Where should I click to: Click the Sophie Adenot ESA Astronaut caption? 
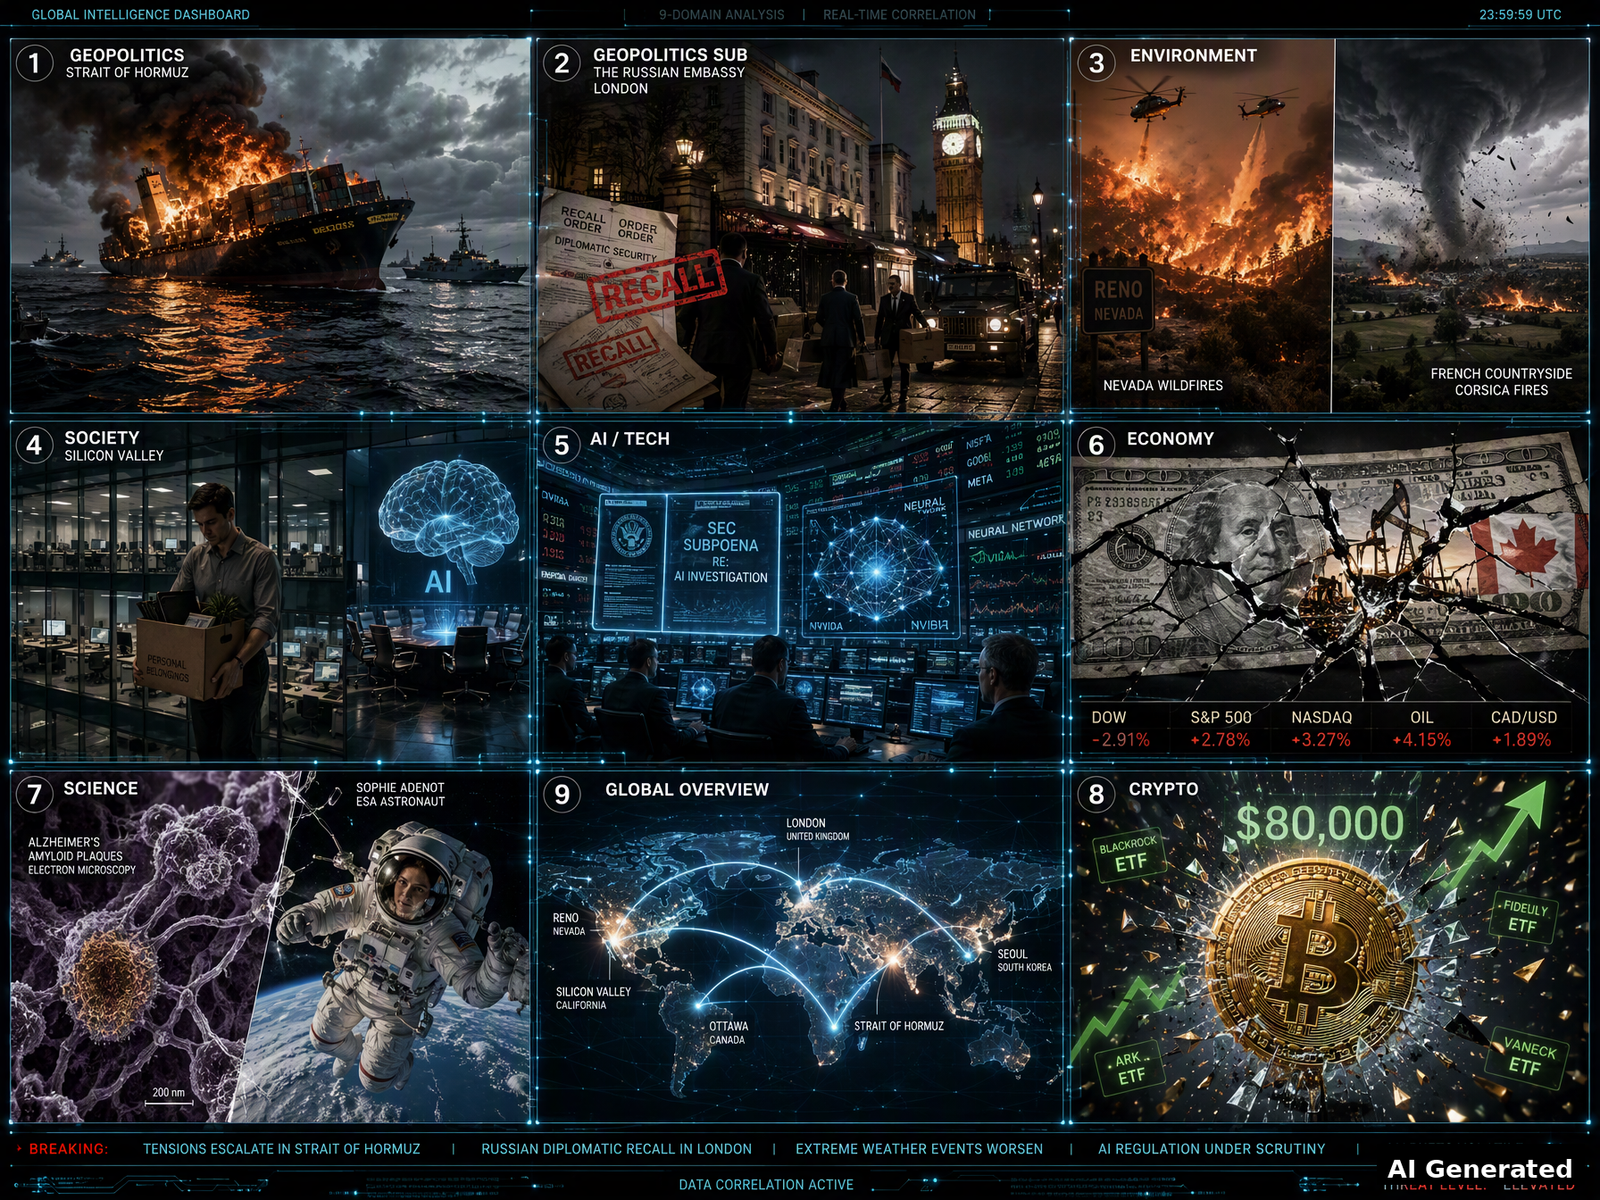[400, 794]
